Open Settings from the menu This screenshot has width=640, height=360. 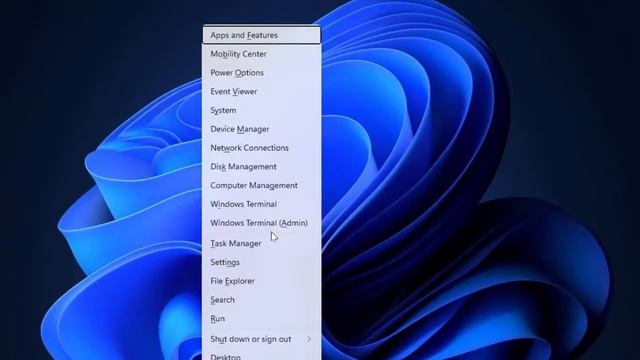click(262, 262)
